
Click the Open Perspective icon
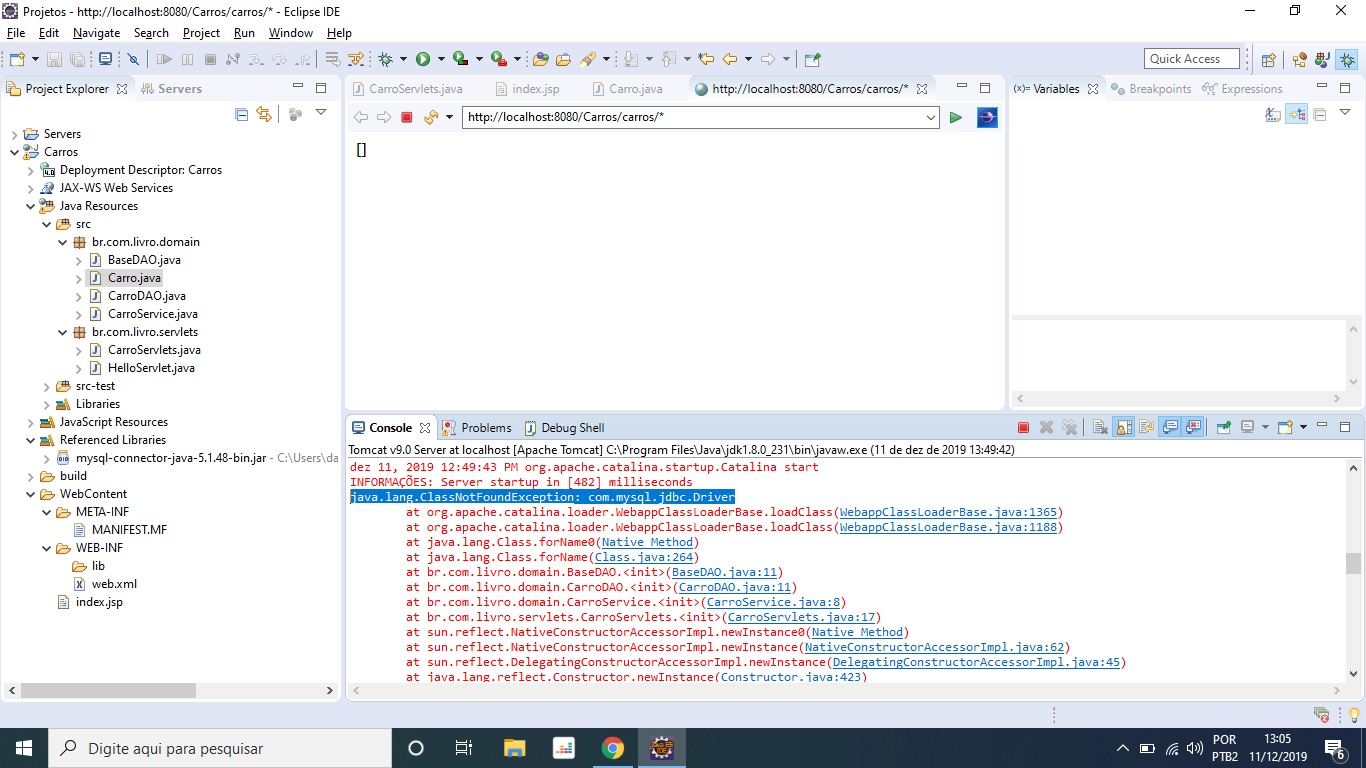[x=1268, y=59]
